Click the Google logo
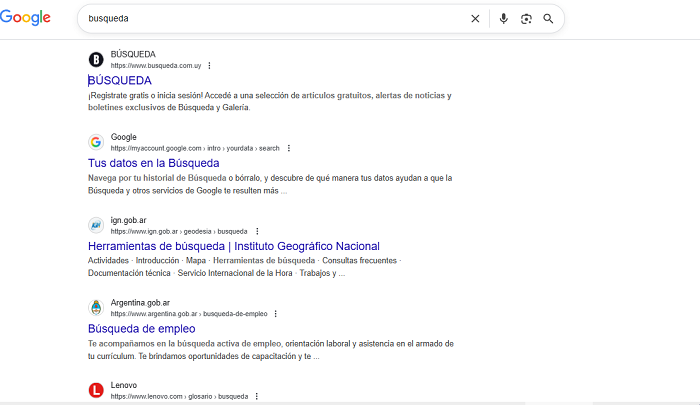 (x=32, y=18)
